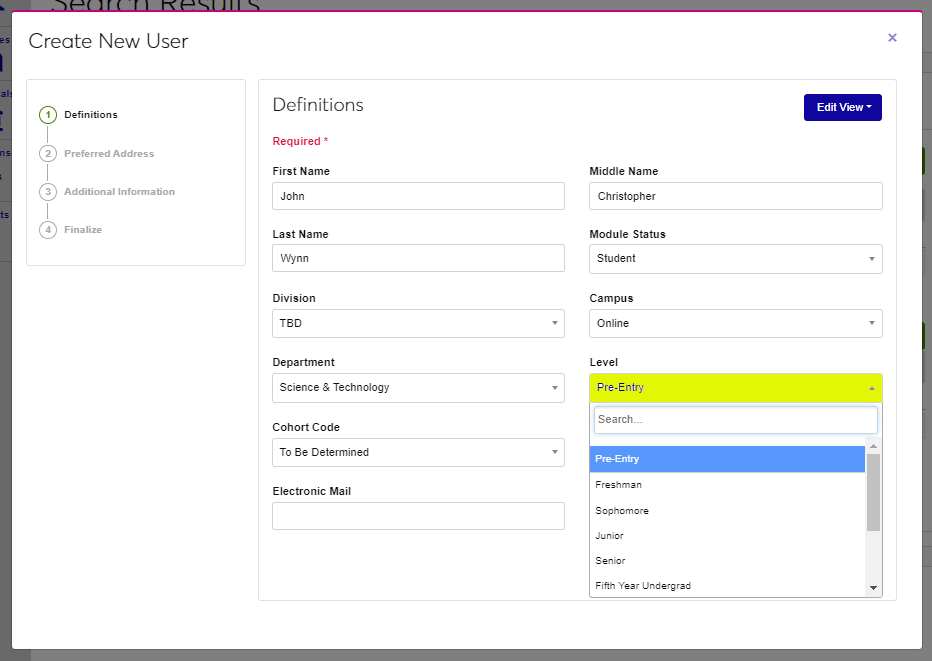Viewport: 932px width, 661px height.
Task: Open the Department dropdown
Action: point(418,388)
